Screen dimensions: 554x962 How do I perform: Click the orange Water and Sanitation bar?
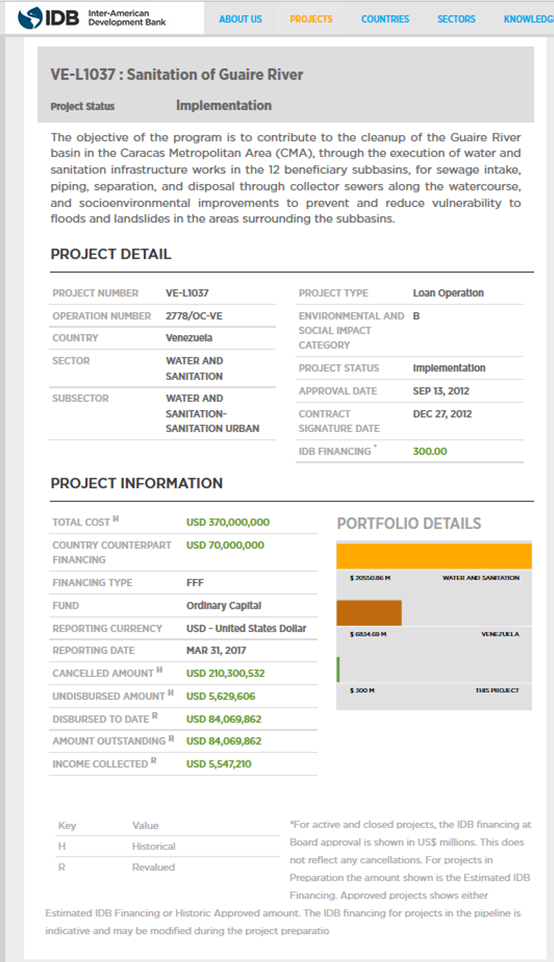[x=434, y=556]
